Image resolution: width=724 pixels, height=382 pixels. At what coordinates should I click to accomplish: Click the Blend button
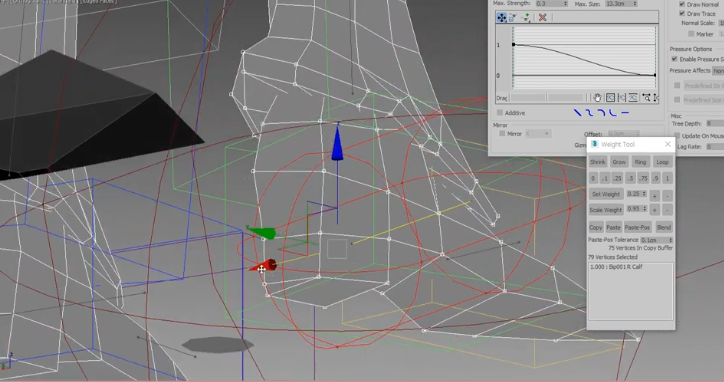(664, 227)
